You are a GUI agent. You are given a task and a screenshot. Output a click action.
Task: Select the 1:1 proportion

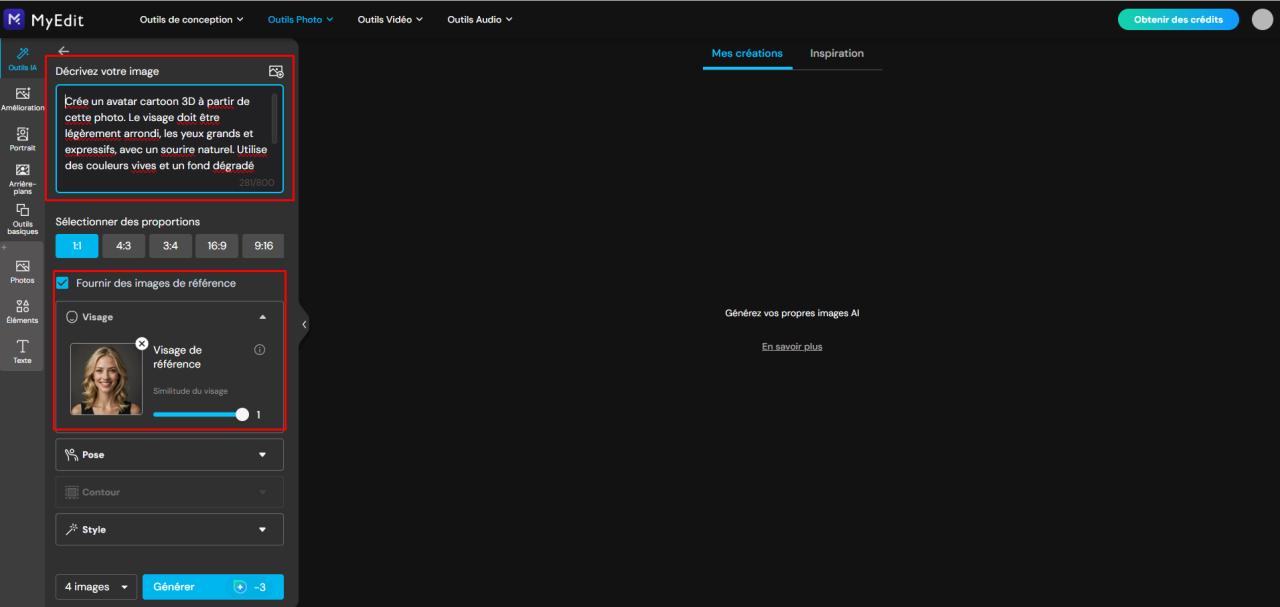click(77, 246)
